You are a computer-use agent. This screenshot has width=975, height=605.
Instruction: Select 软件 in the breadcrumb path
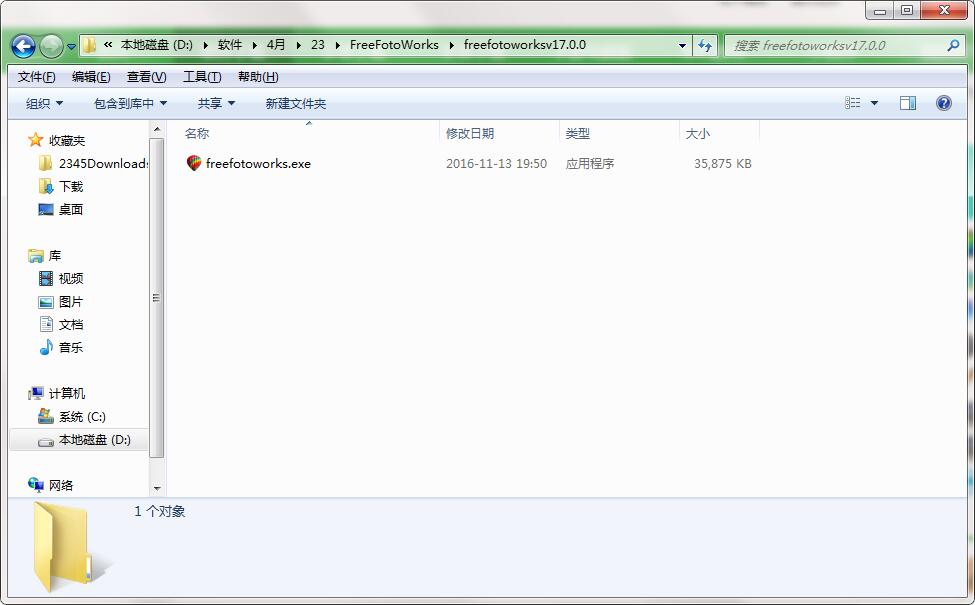[x=229, y=45]
